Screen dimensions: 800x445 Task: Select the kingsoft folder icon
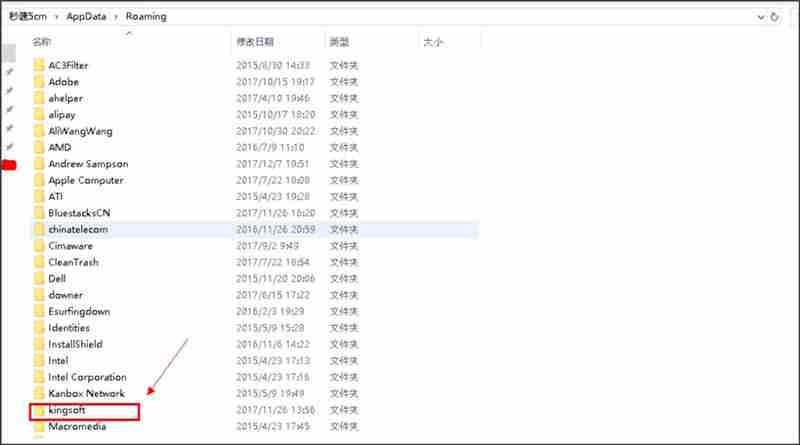[39, 410]
